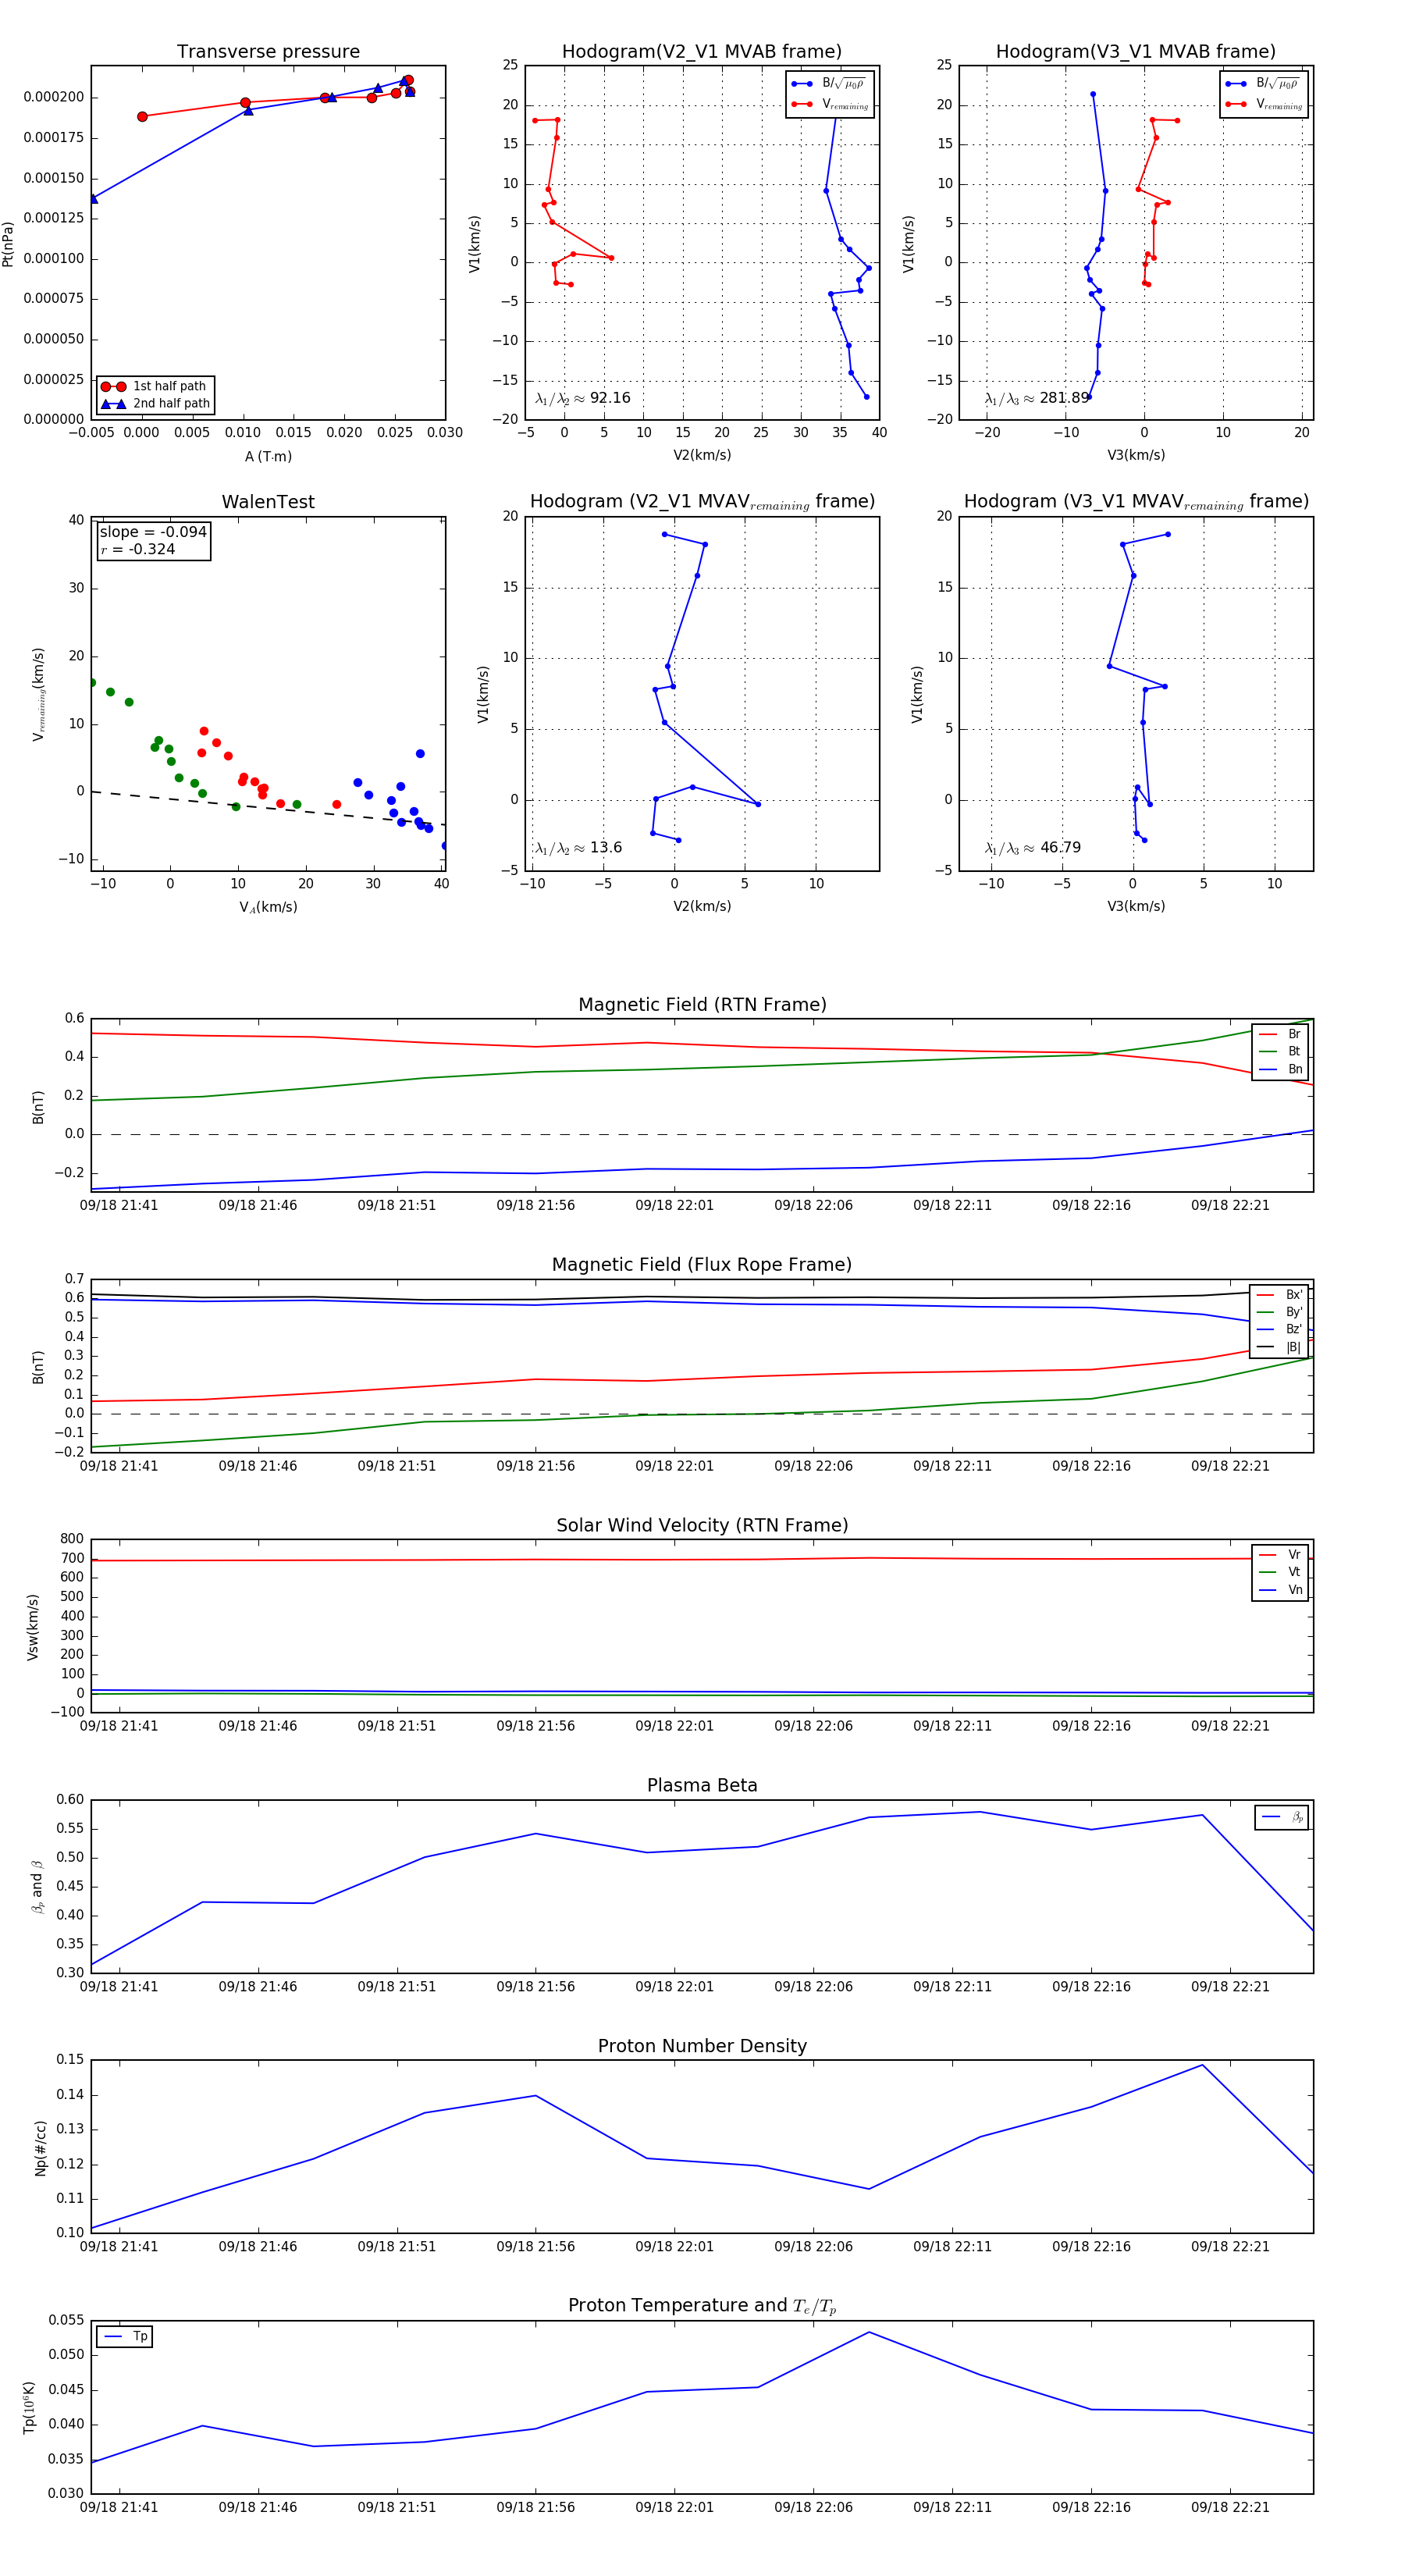The width and height of the screenshot is (1405, 2576).
Task: Click the 'Bn' legend entry
Action: click(x=1280, y=1070)
